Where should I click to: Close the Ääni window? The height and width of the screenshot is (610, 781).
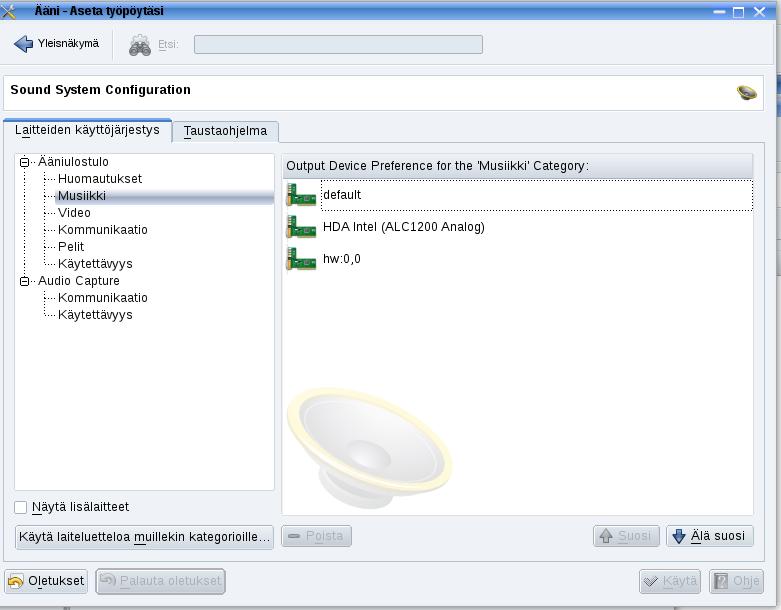[x=759, y=11]
